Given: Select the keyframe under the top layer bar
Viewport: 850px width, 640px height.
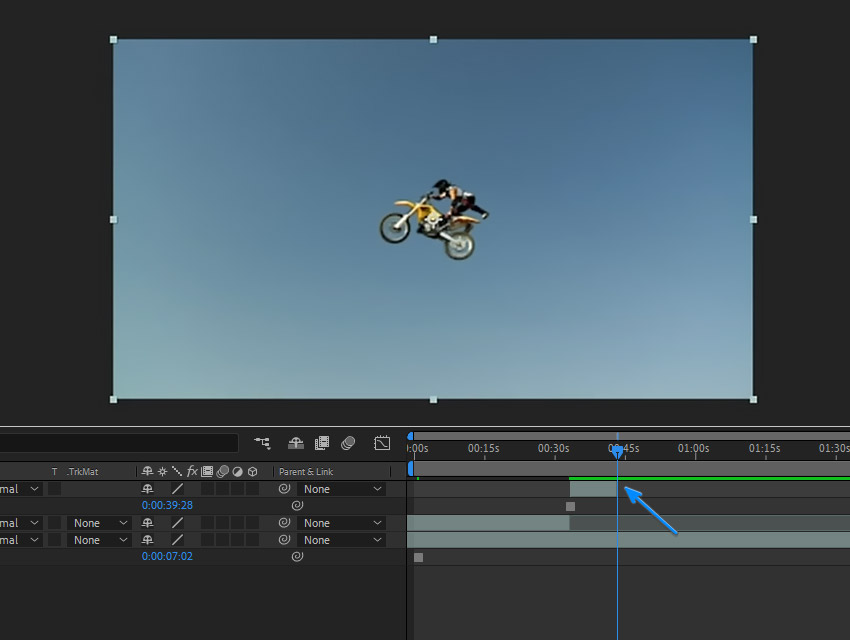Looking at the screenshot, I should click(x=570, y=506).
